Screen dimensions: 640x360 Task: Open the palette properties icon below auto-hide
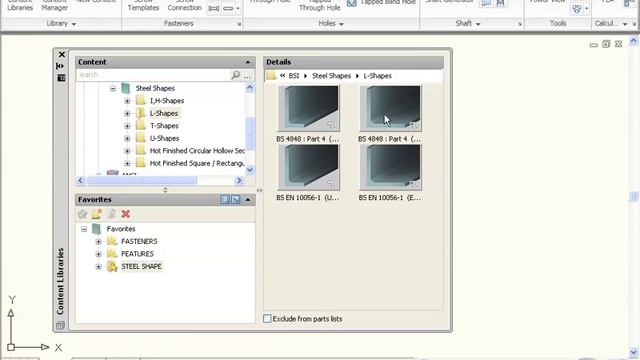coord(61,78)
